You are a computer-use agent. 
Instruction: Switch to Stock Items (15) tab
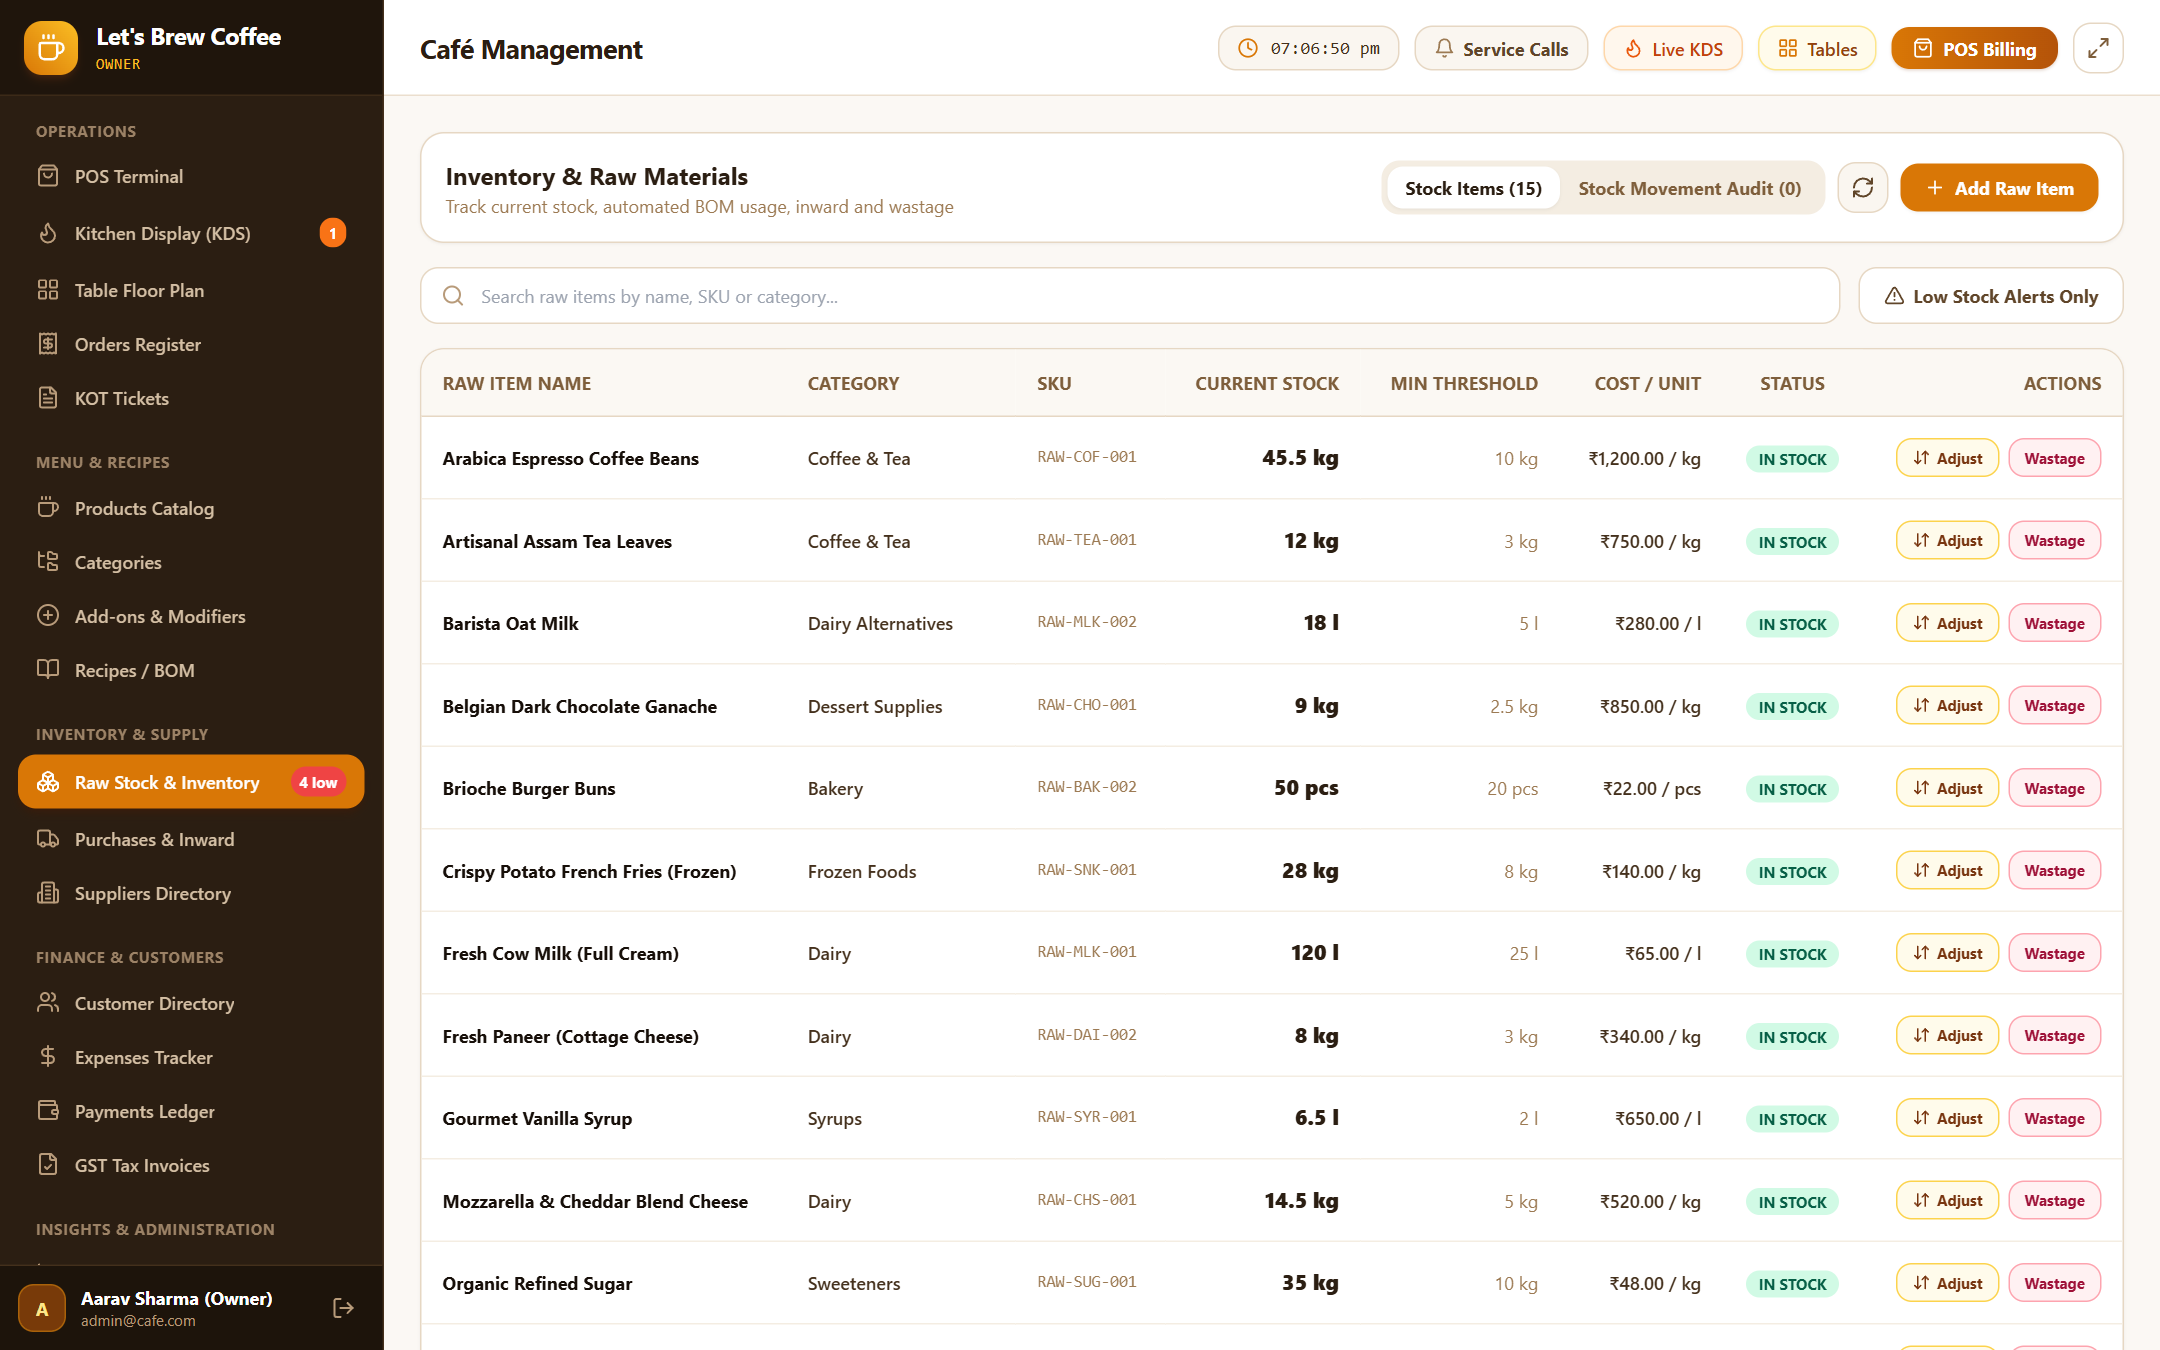pyautogui.click(x=1473, y=188)
